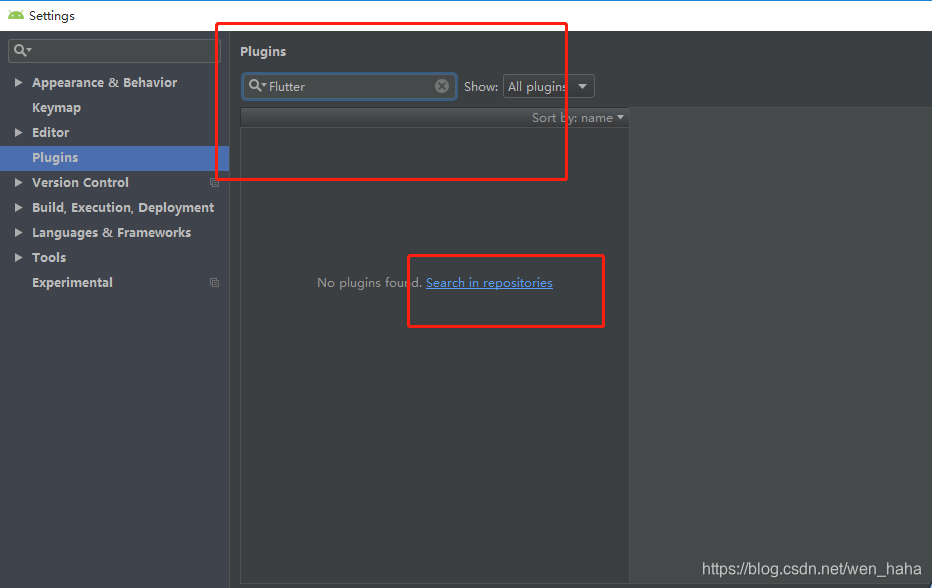
Task: Select Keymap in settings tree
Action: 56,108
